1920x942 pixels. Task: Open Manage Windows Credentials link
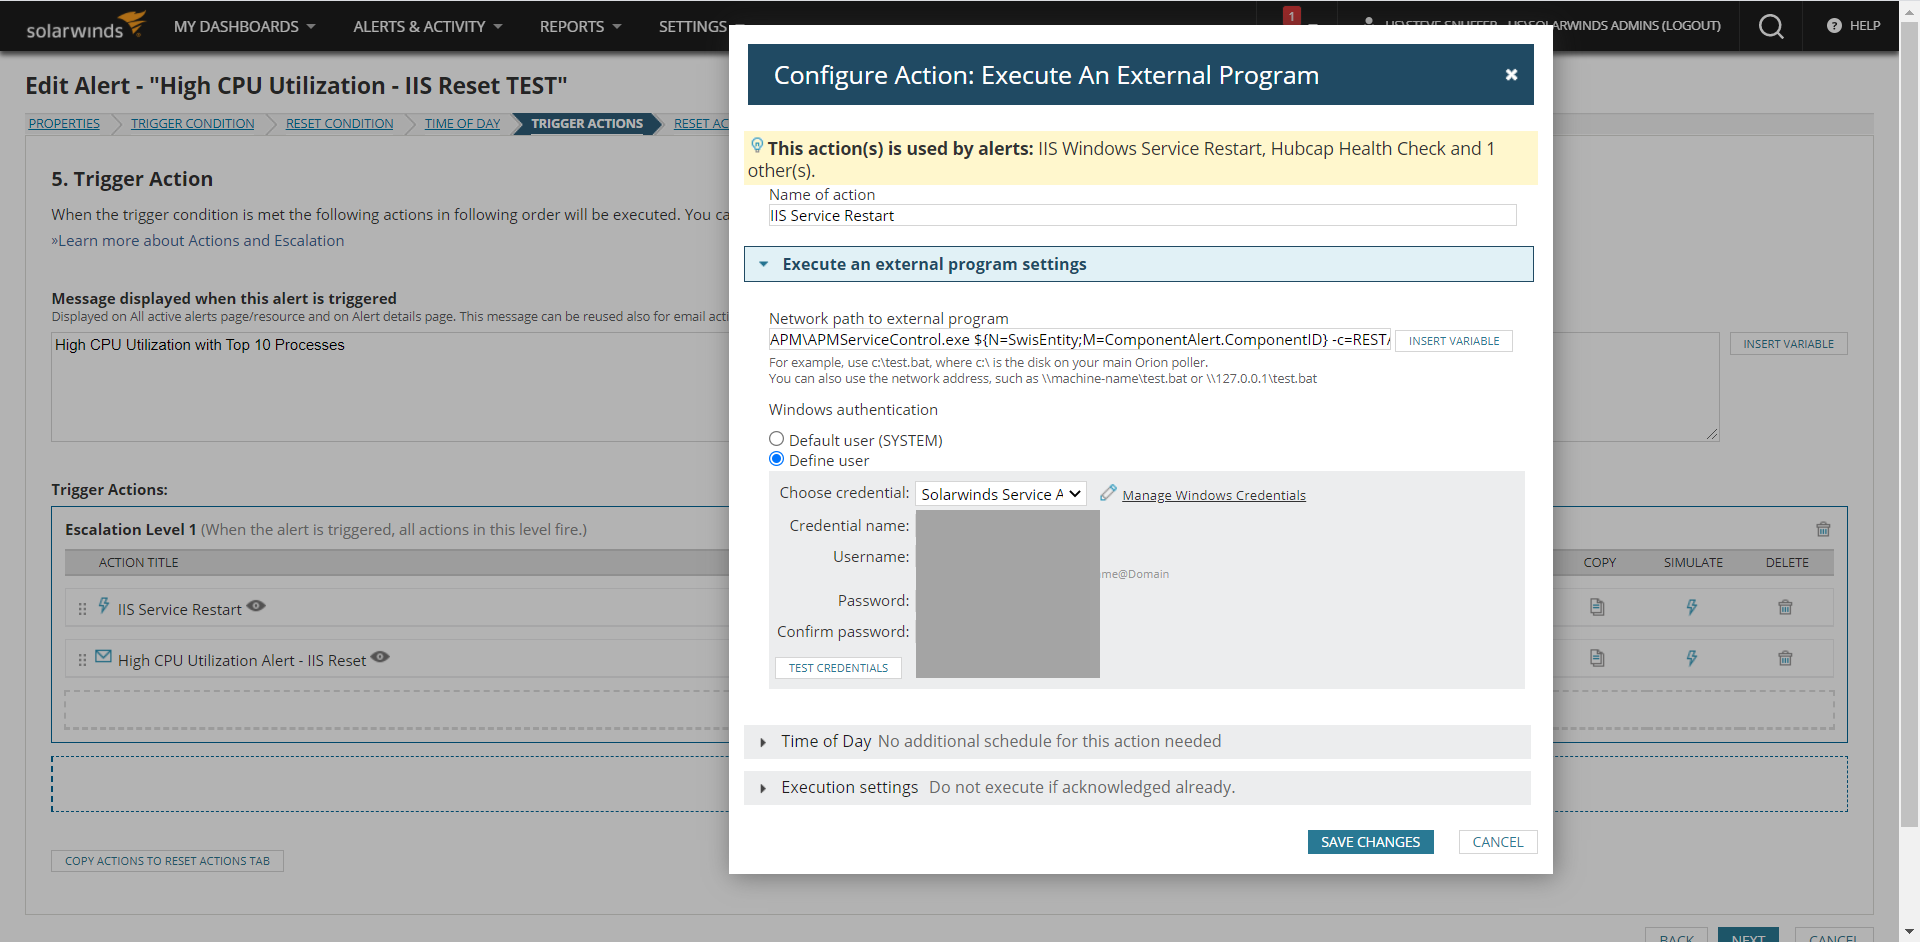coord(1214,495)
